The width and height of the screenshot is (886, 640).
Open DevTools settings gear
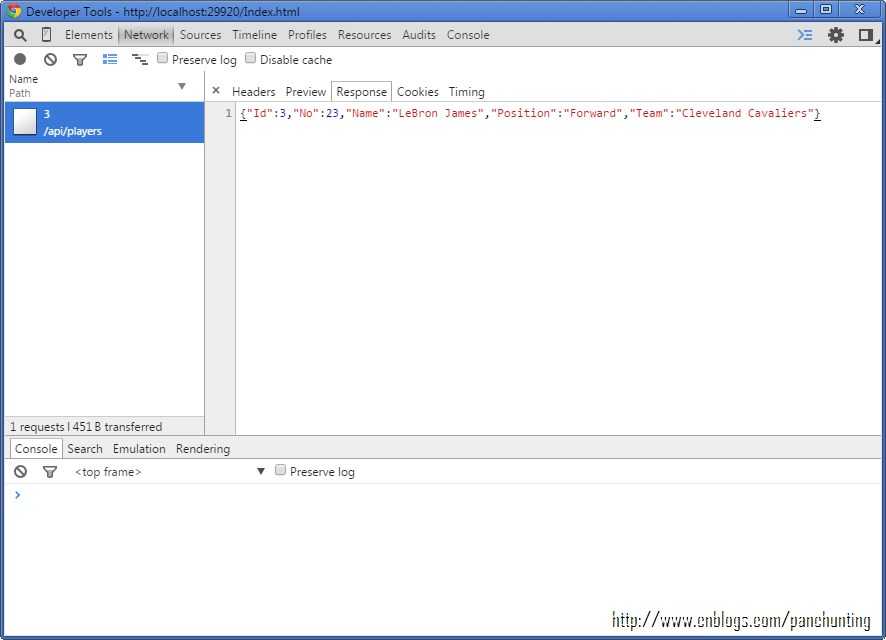click(836, 35)
